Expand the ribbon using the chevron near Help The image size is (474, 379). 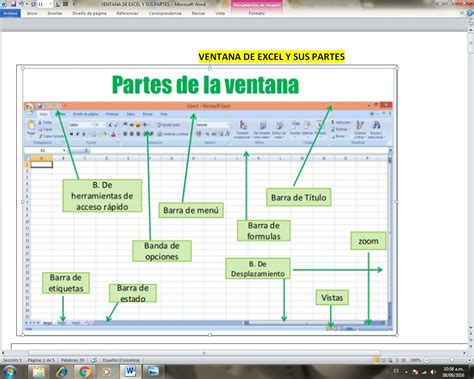(x=462, y=13)
